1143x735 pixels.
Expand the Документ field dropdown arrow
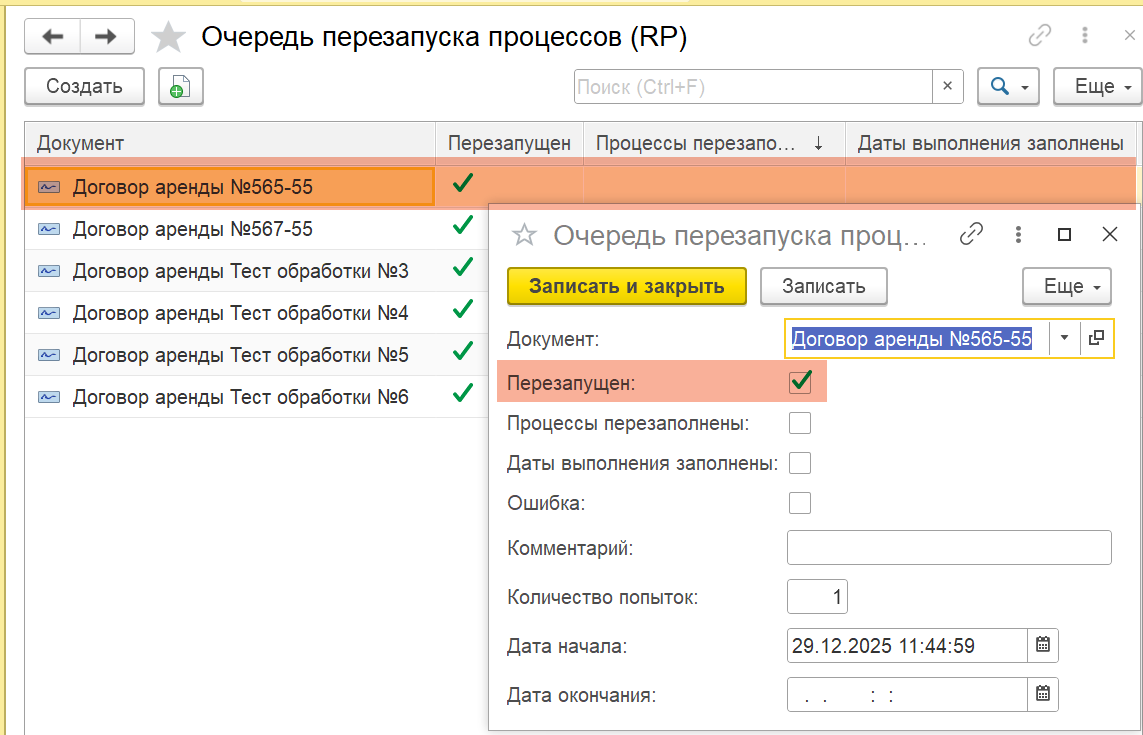click(x=1064, y=339)
